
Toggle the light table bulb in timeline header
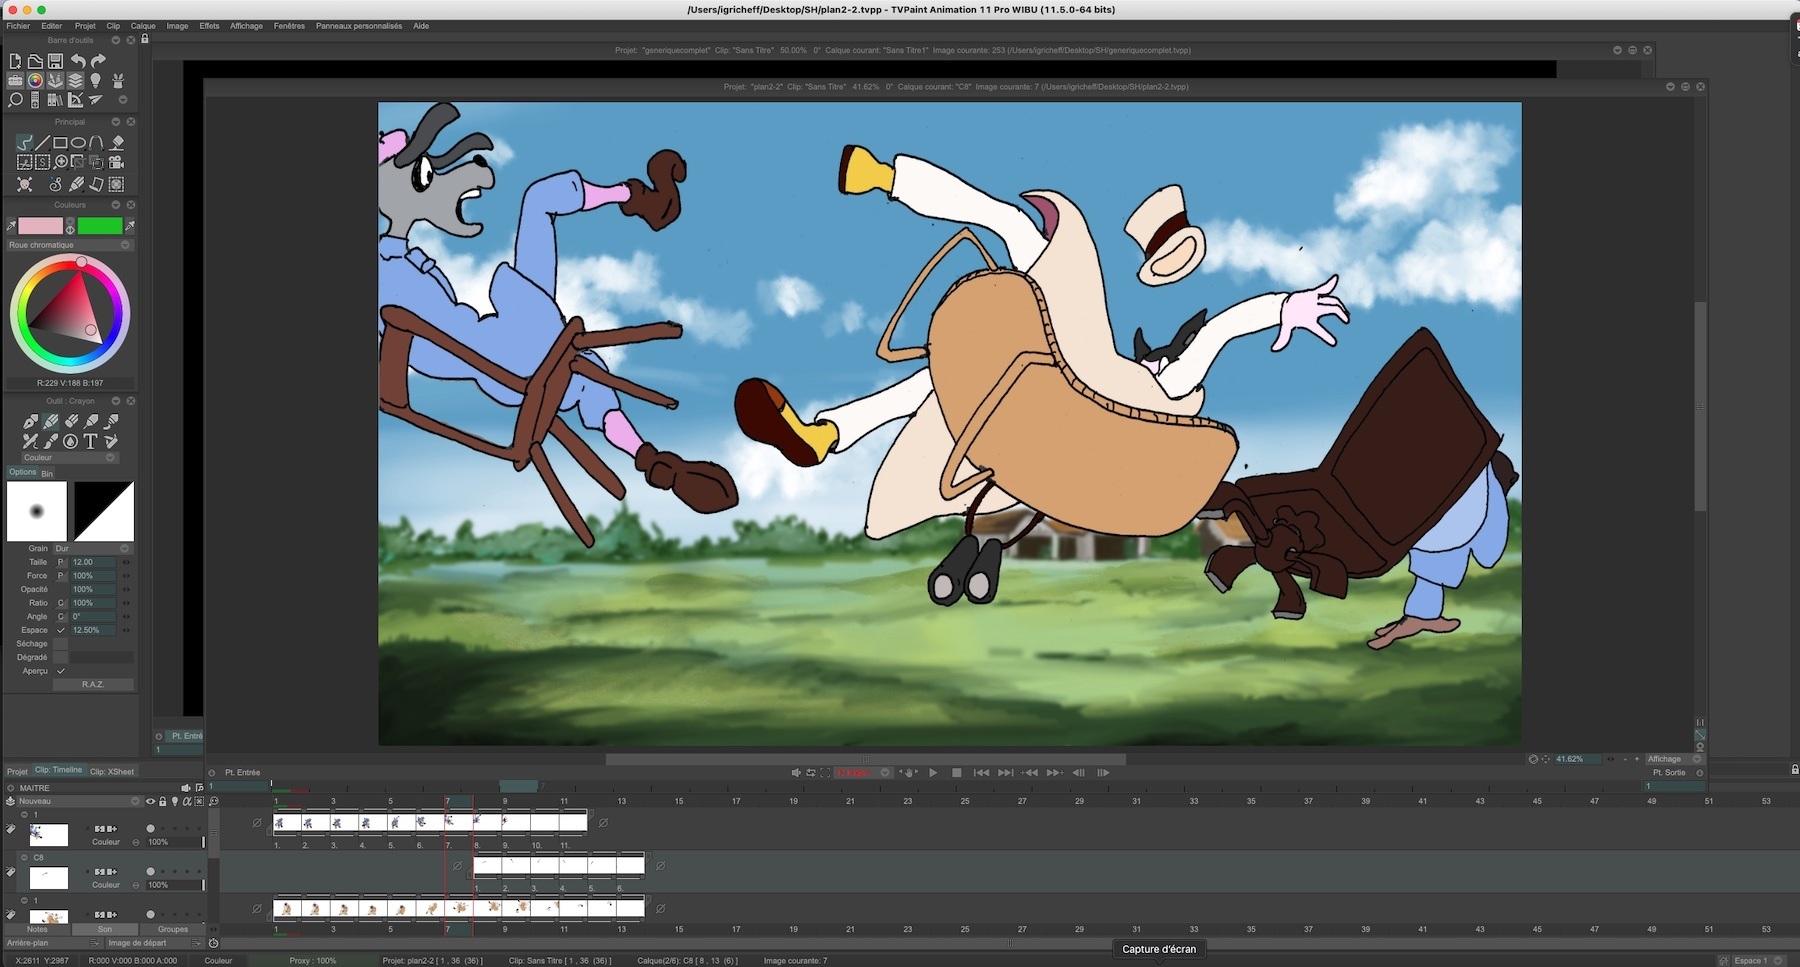point(175,801)
